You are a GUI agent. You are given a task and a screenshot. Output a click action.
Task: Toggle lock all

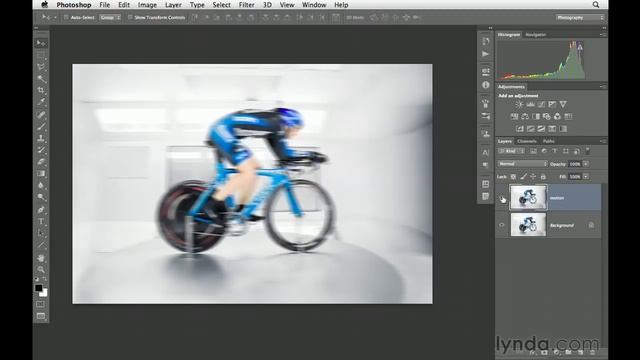543,177
